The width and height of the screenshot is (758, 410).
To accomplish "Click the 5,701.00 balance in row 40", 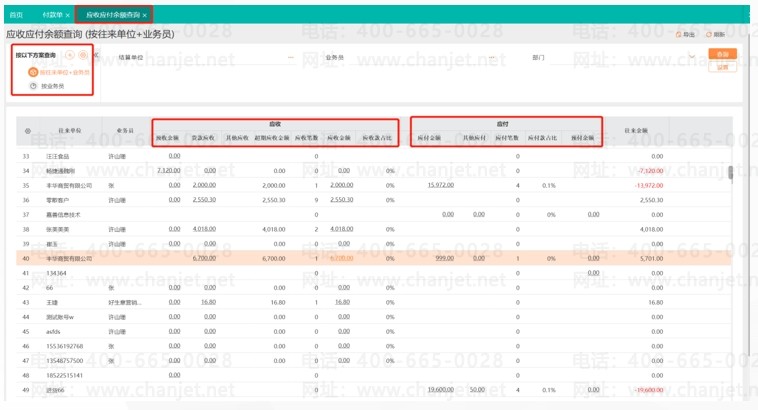I will 652,259.
